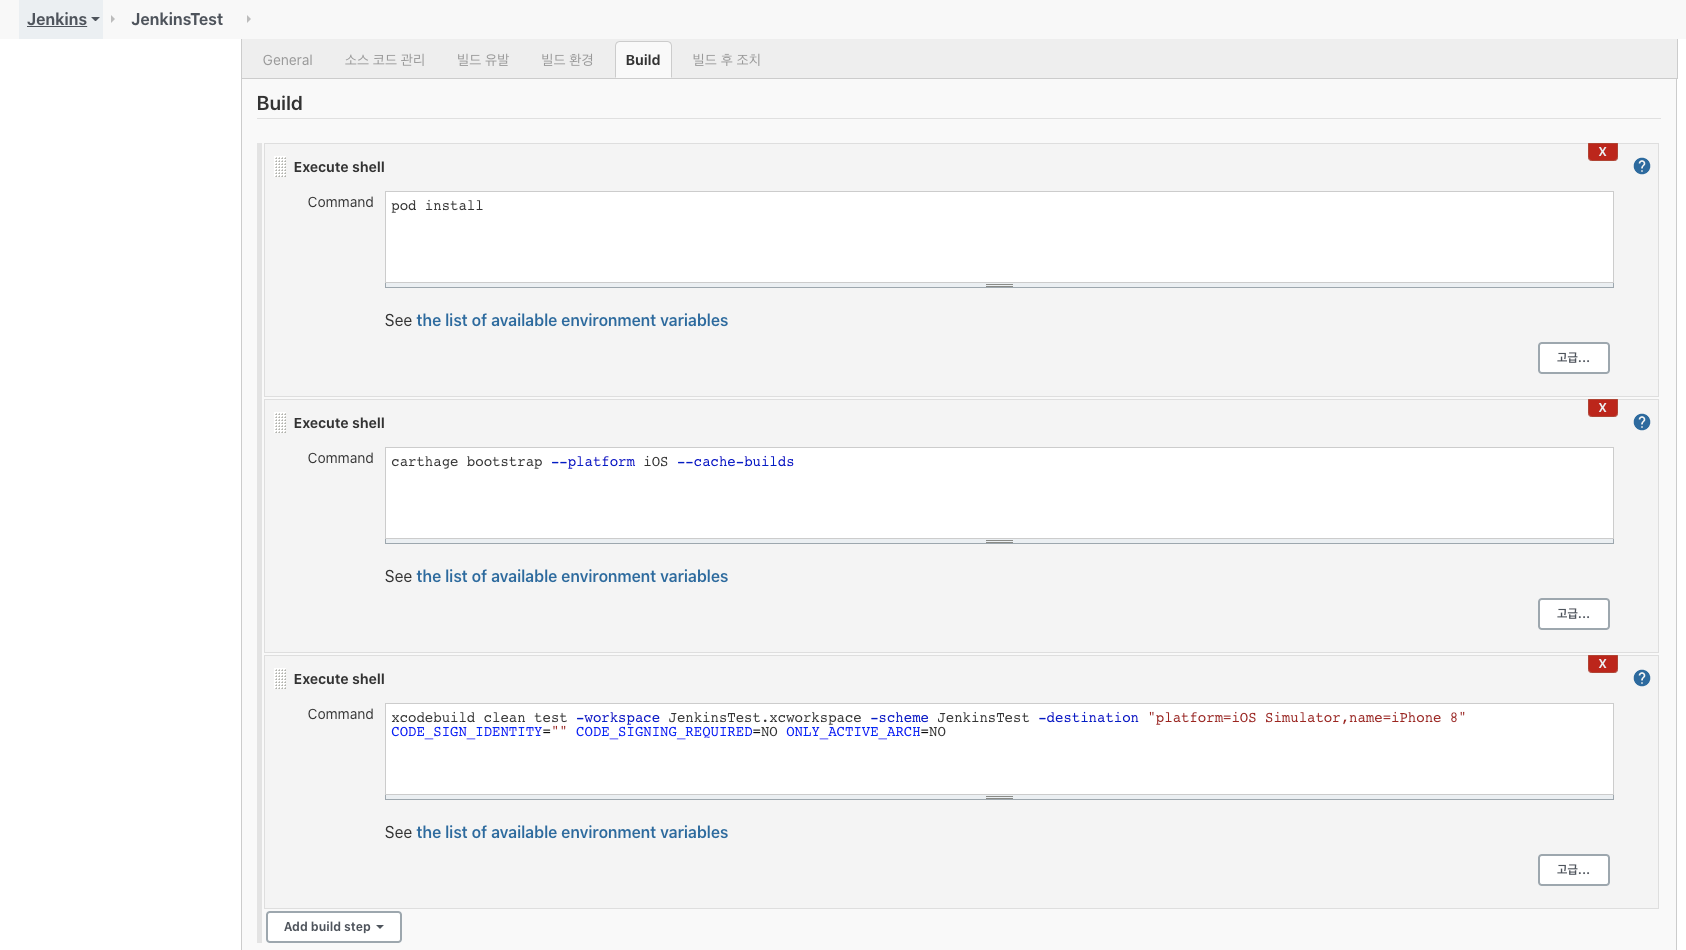This screenshot has width=1686, height=950.
Task: Open environment variables link under pod install
Action: (x=572, y=320)
